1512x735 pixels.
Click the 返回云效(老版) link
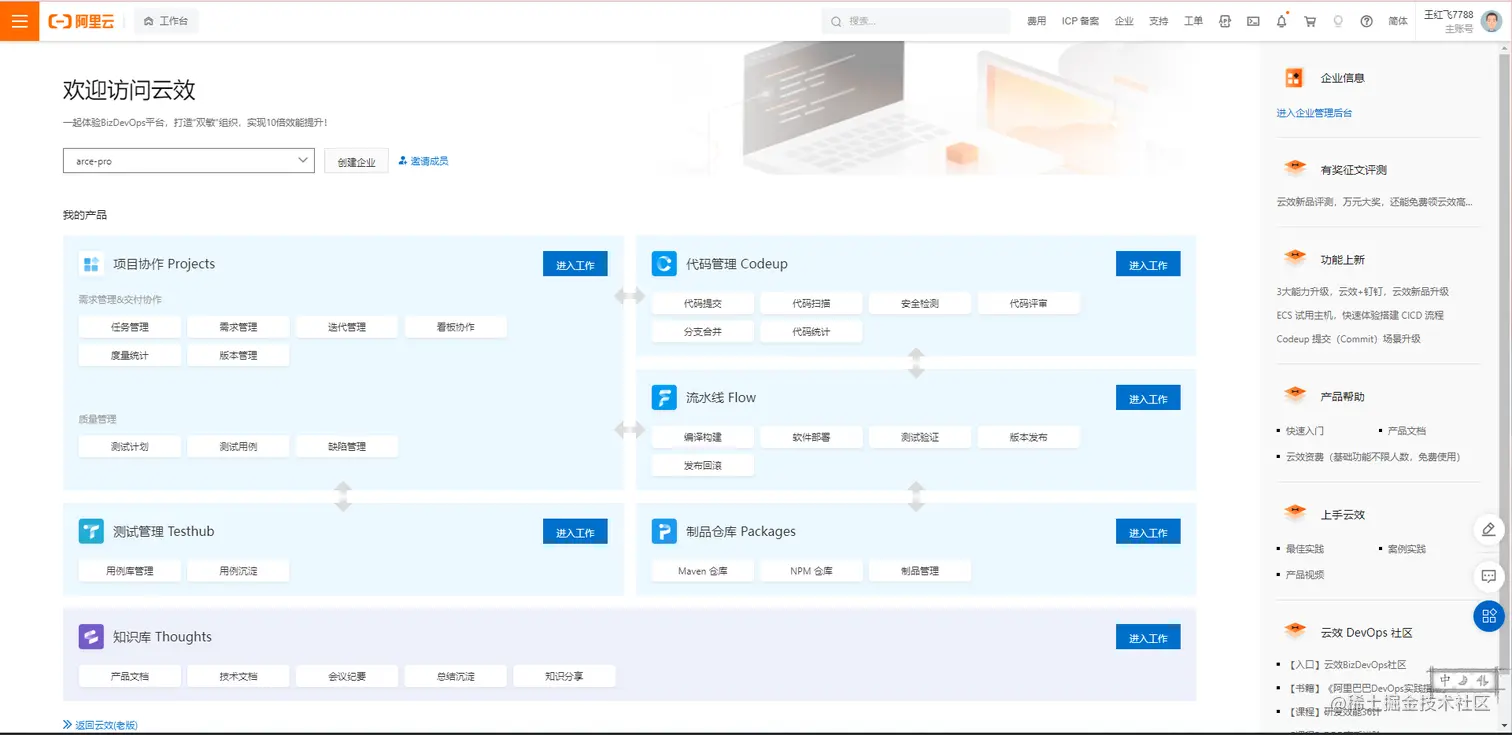100,725
